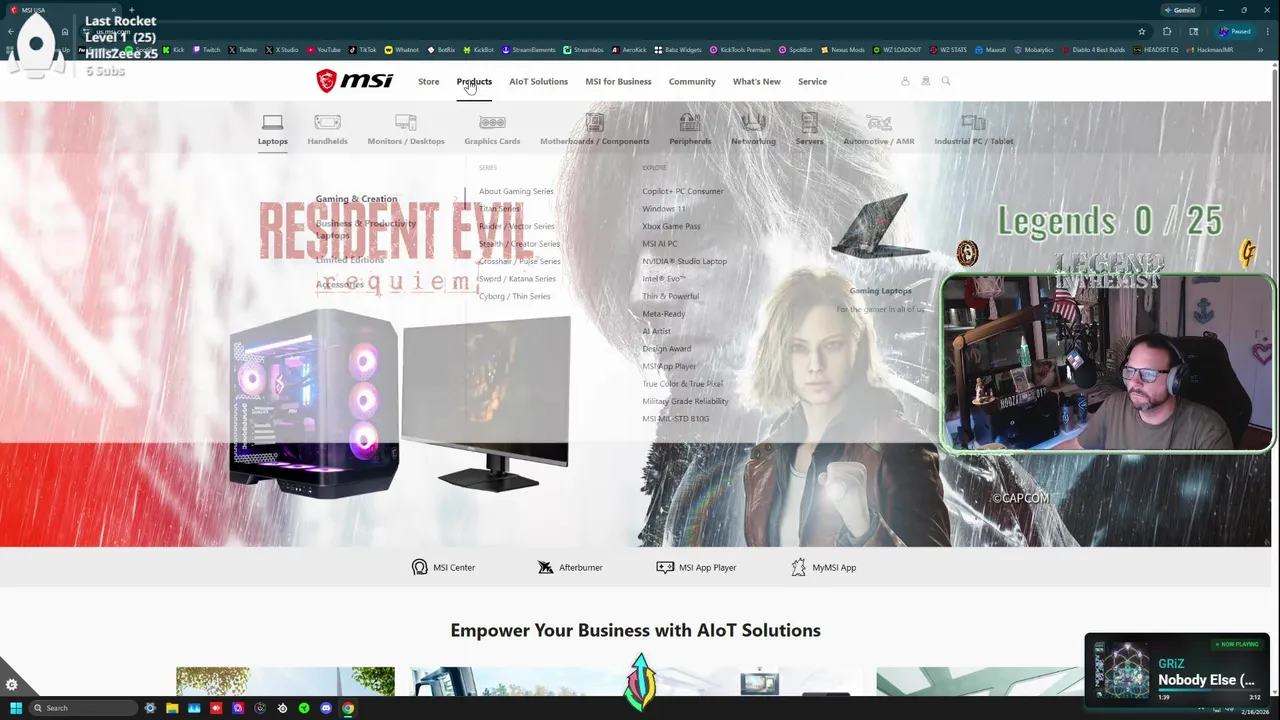1280x720 pixels.
Task: Open the Chrome extensions puzzle icon
Action: pyautogui.click(x=1166, y=31)
